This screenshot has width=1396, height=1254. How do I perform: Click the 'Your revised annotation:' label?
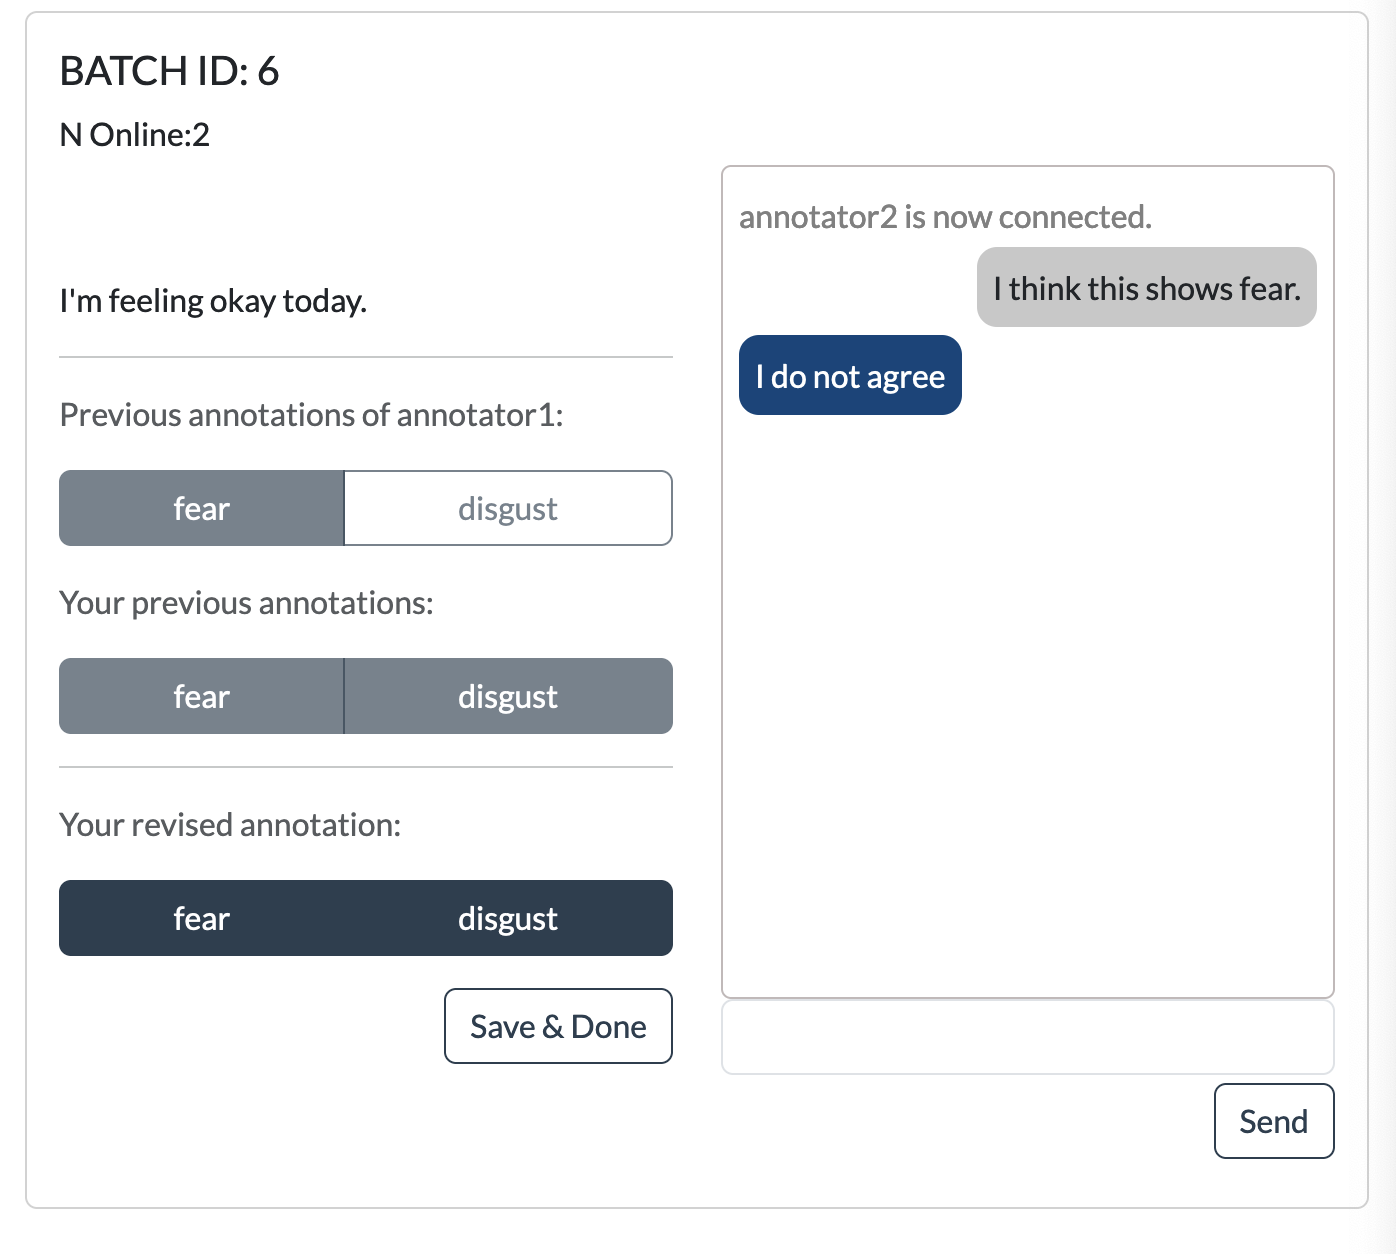(x=230, y=825)
